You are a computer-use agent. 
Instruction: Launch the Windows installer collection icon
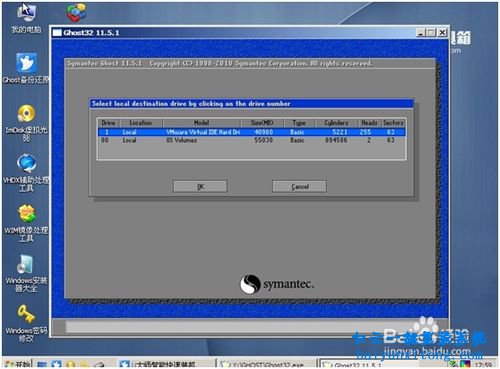click(x=26, y=273)
